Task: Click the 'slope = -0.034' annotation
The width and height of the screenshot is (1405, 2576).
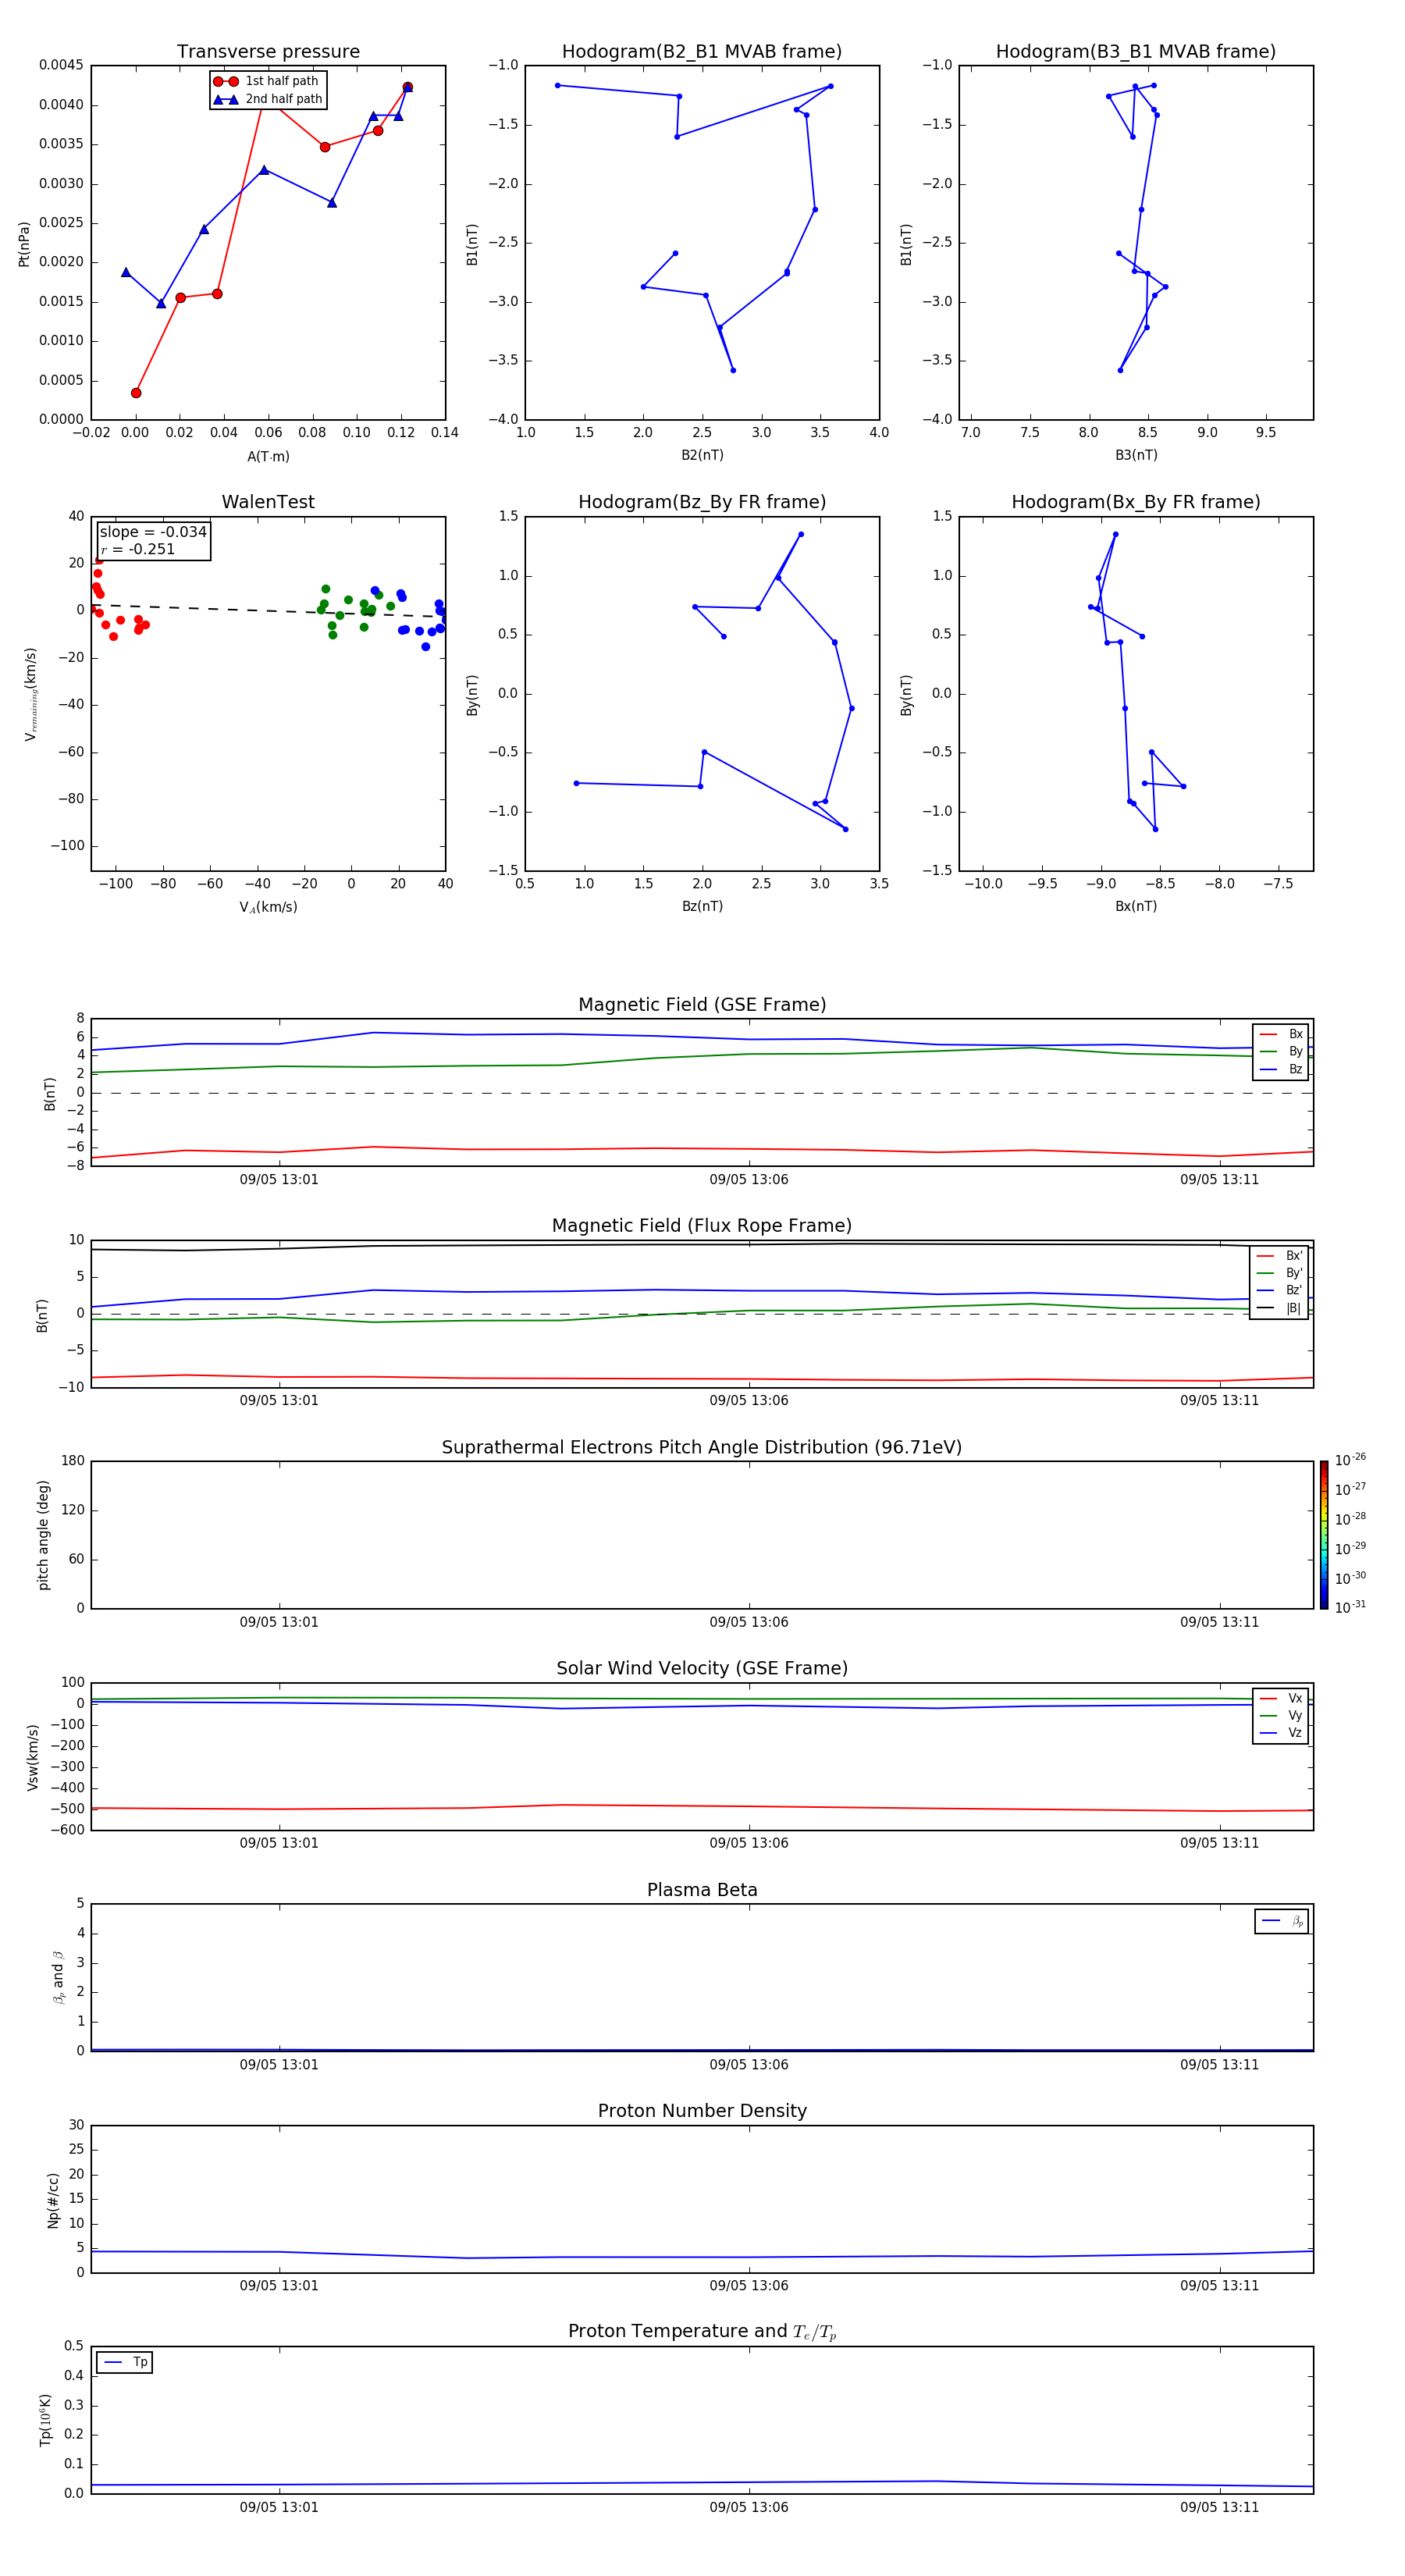Action: (x=153, y=532)
